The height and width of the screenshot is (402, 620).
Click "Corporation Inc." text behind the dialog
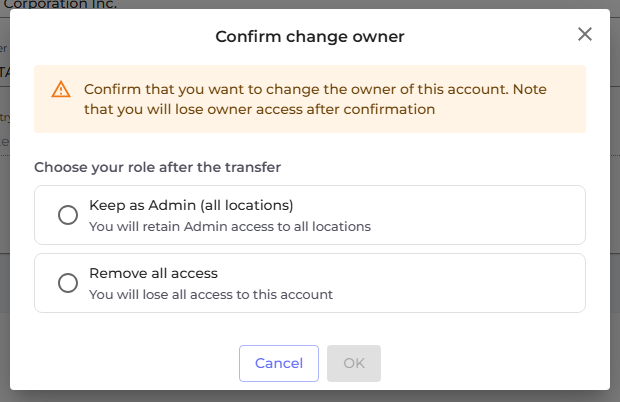60,4
